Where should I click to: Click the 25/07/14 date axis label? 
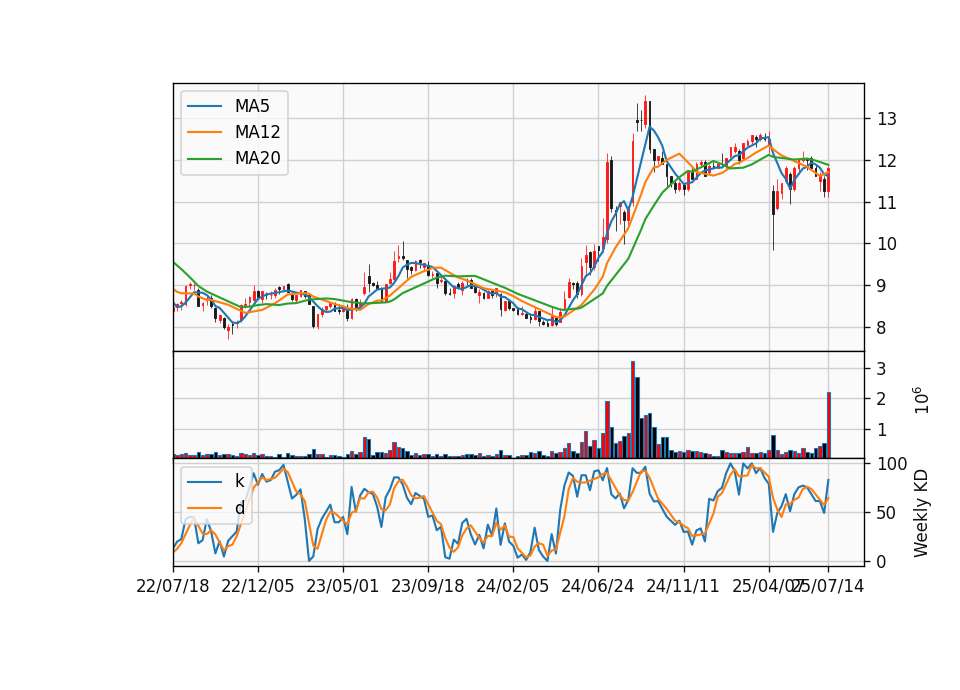point(828,587)
